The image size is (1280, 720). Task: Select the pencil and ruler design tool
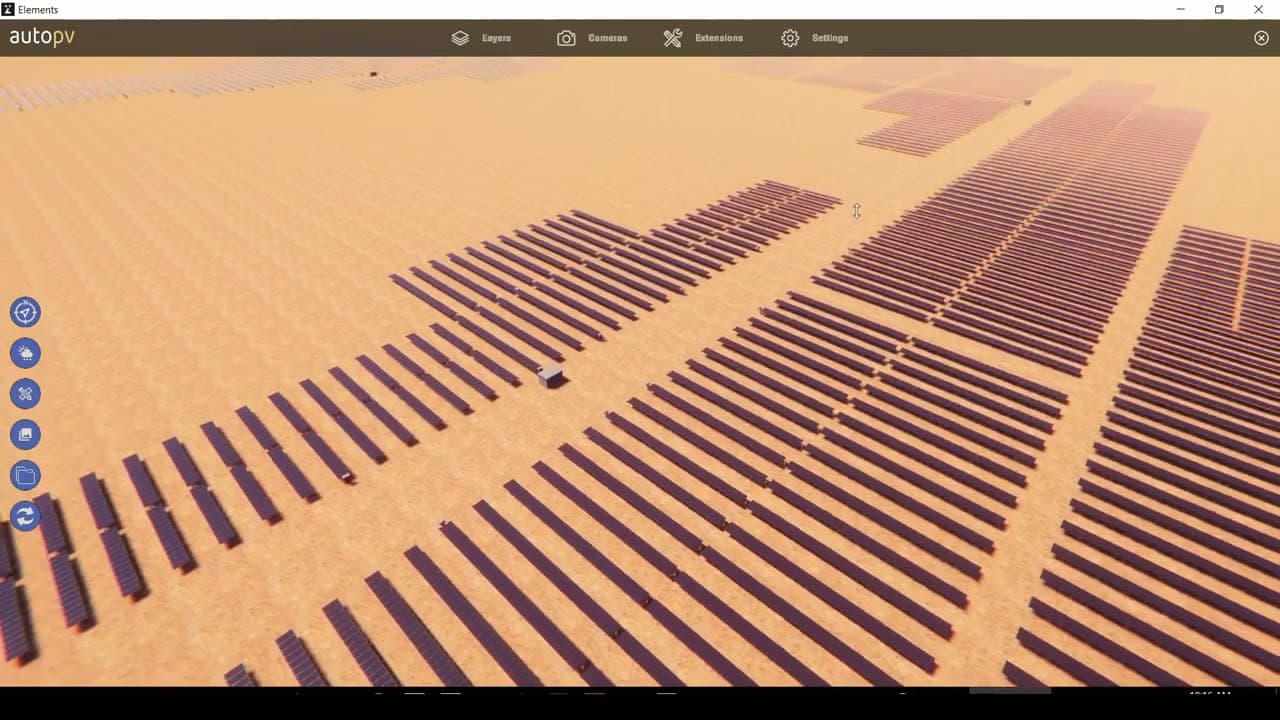point(25,394)
